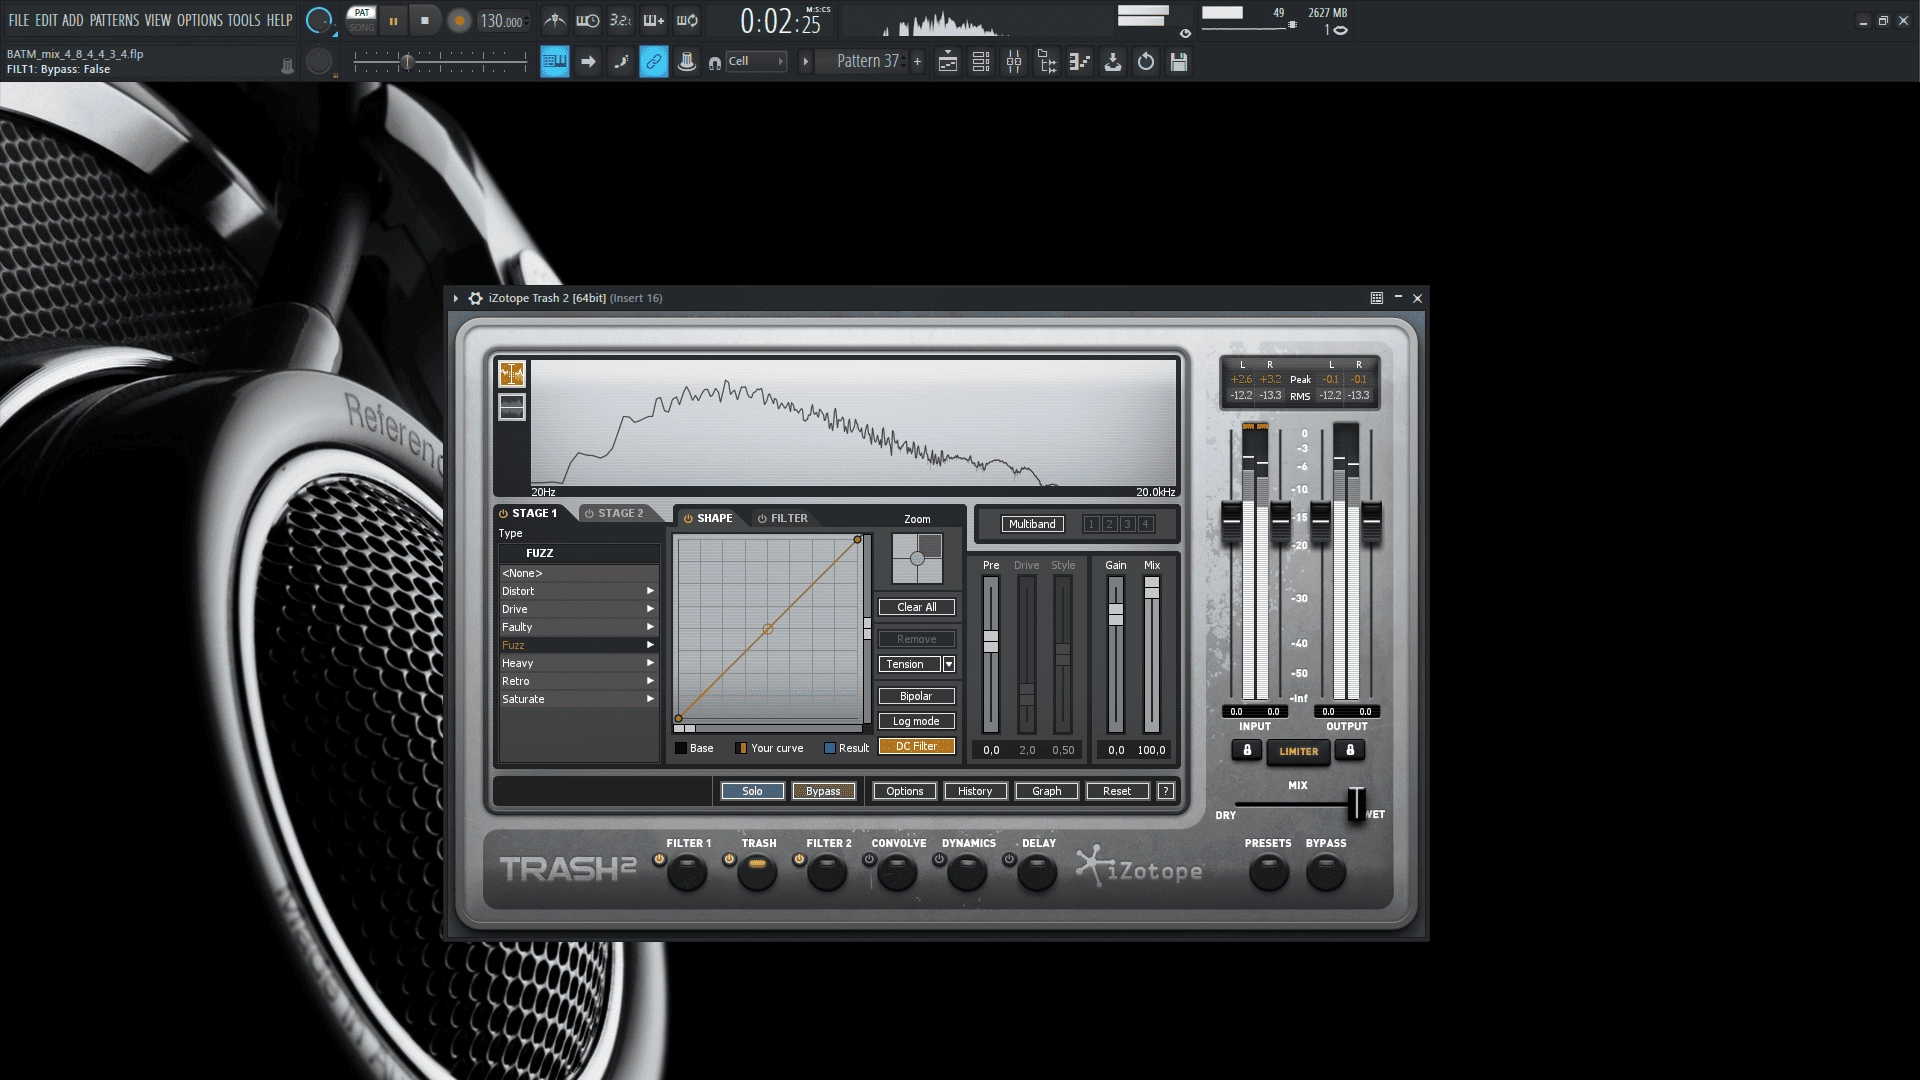Enable the CONVOLVE module power button
The image size is (1920, 1080).
(869, 859)
